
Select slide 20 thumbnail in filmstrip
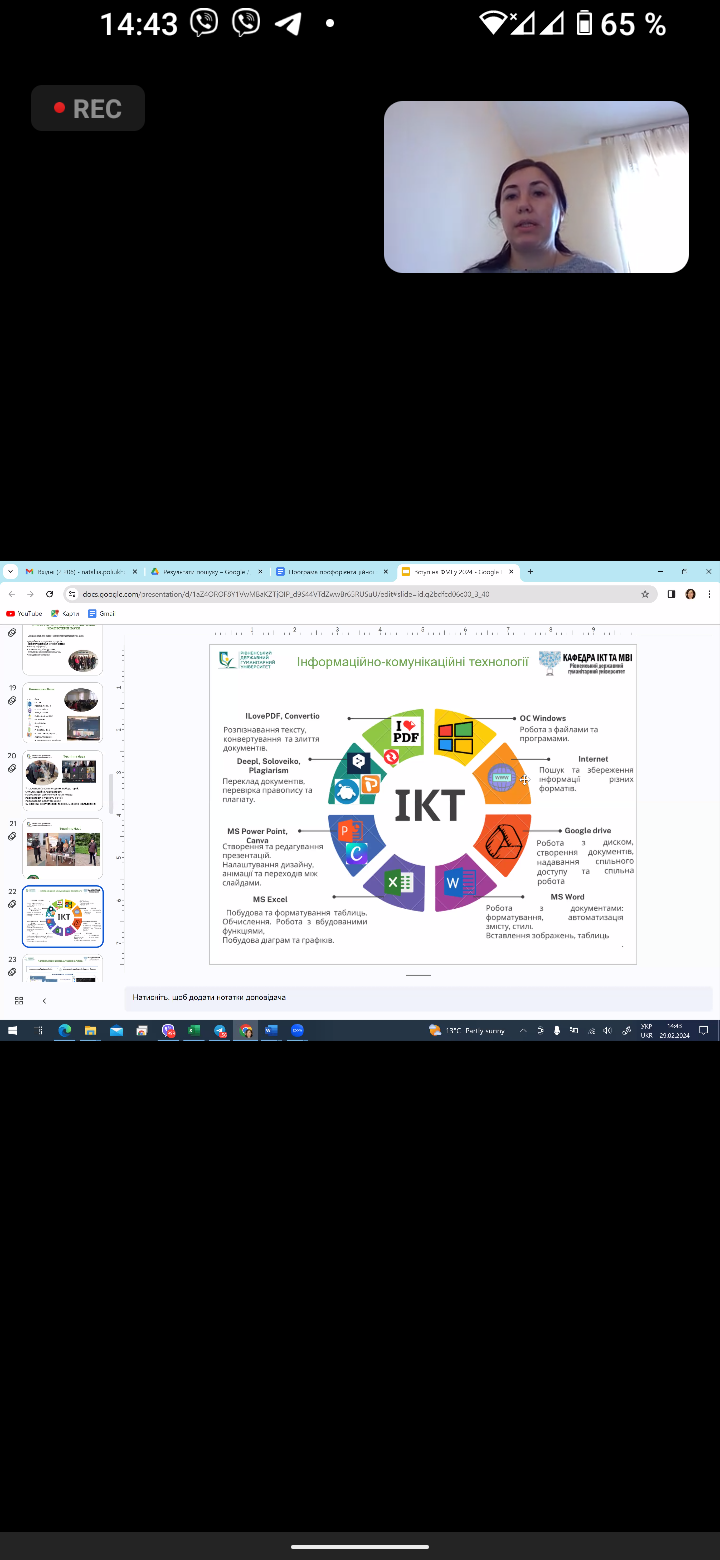pos(62,780)
